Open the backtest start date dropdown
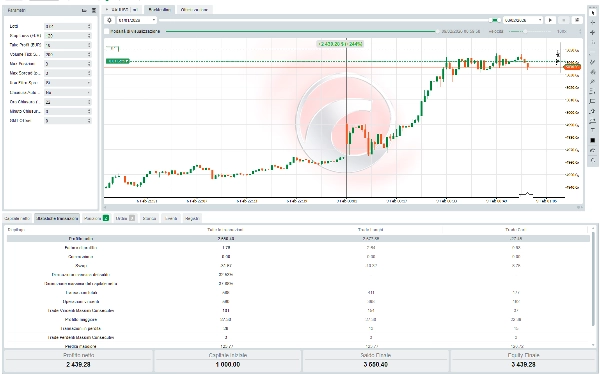Viewport: 600px width, 374px height. pyautogui.click(x=137, y=20)
